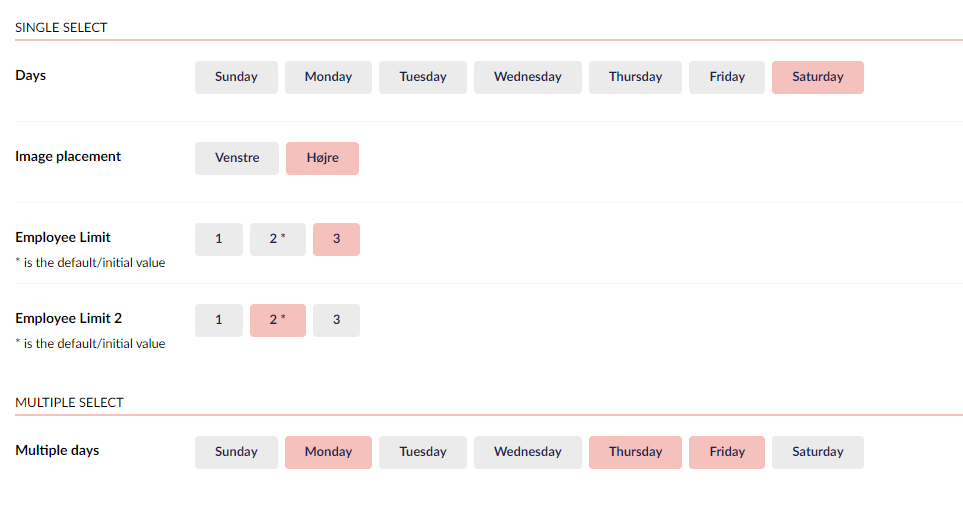This screenshot has height=515, width=963.
Task: Choose default 2 * for Employee Limit
Action: pyautogui.click(x=277, y=239)
